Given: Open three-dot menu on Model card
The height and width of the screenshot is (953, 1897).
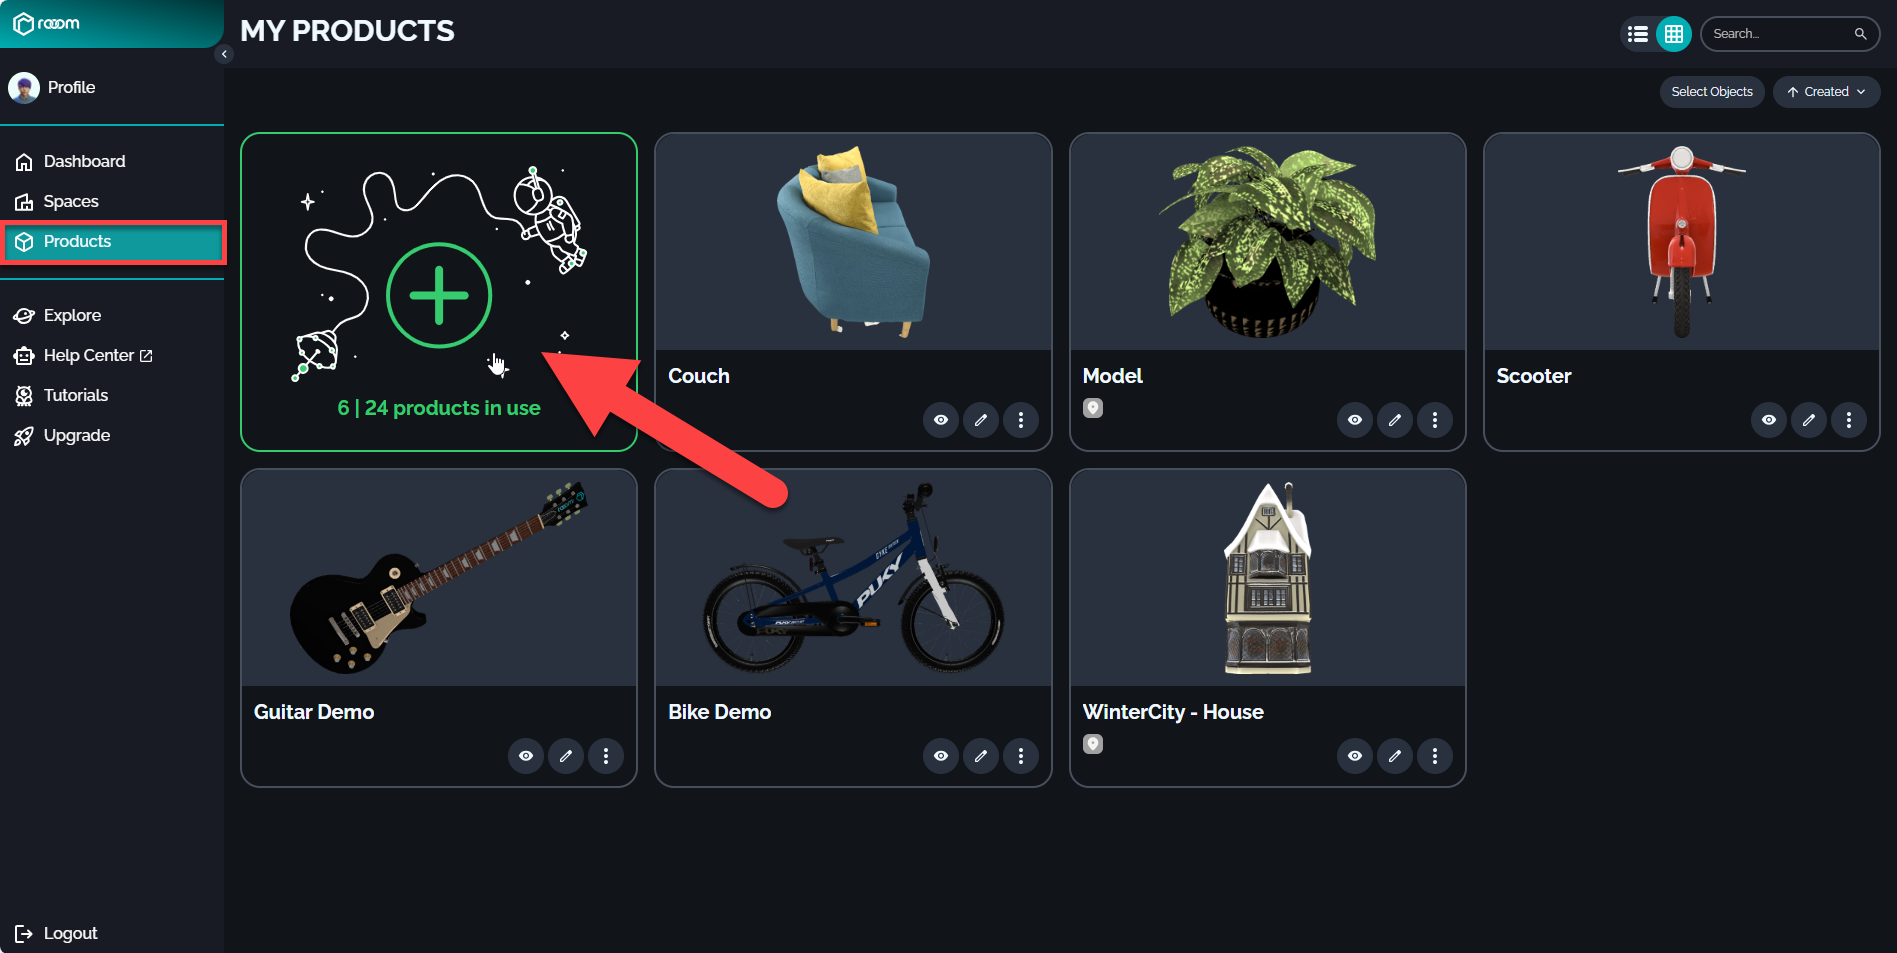Looking at the screenshot, I should click(1435, 420).
